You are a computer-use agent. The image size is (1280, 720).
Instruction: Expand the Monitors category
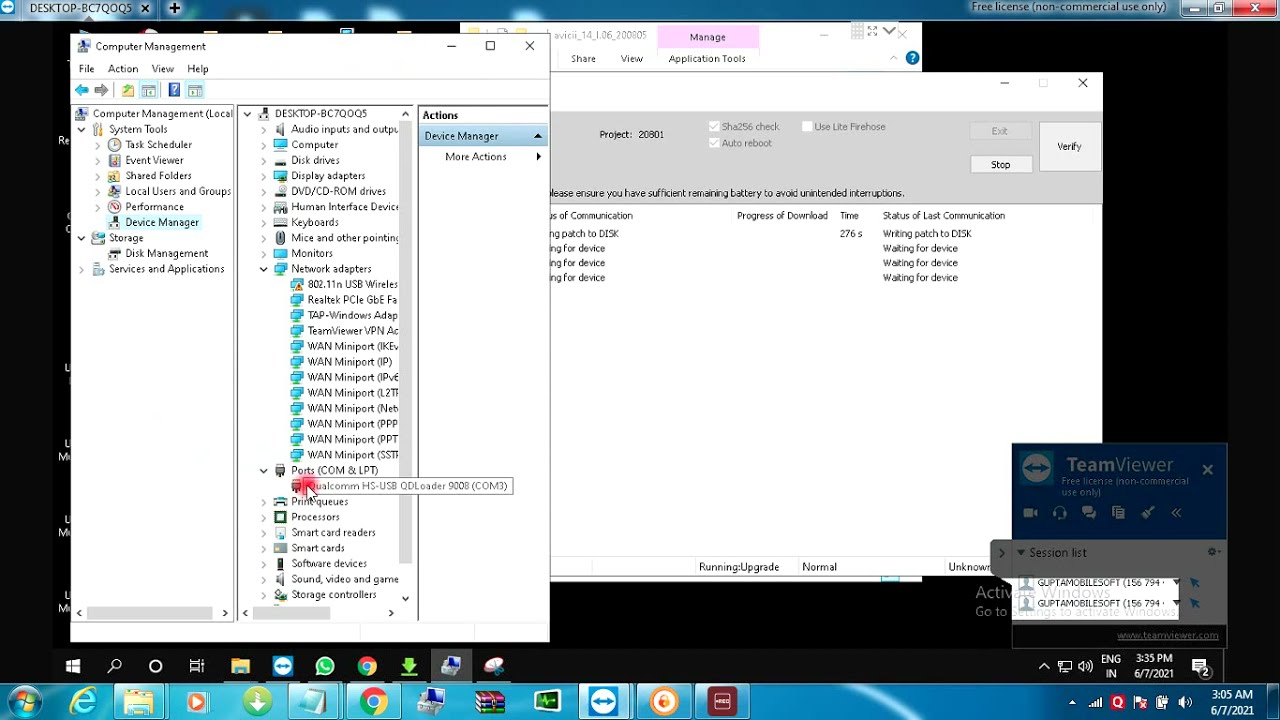pos(264,253)
